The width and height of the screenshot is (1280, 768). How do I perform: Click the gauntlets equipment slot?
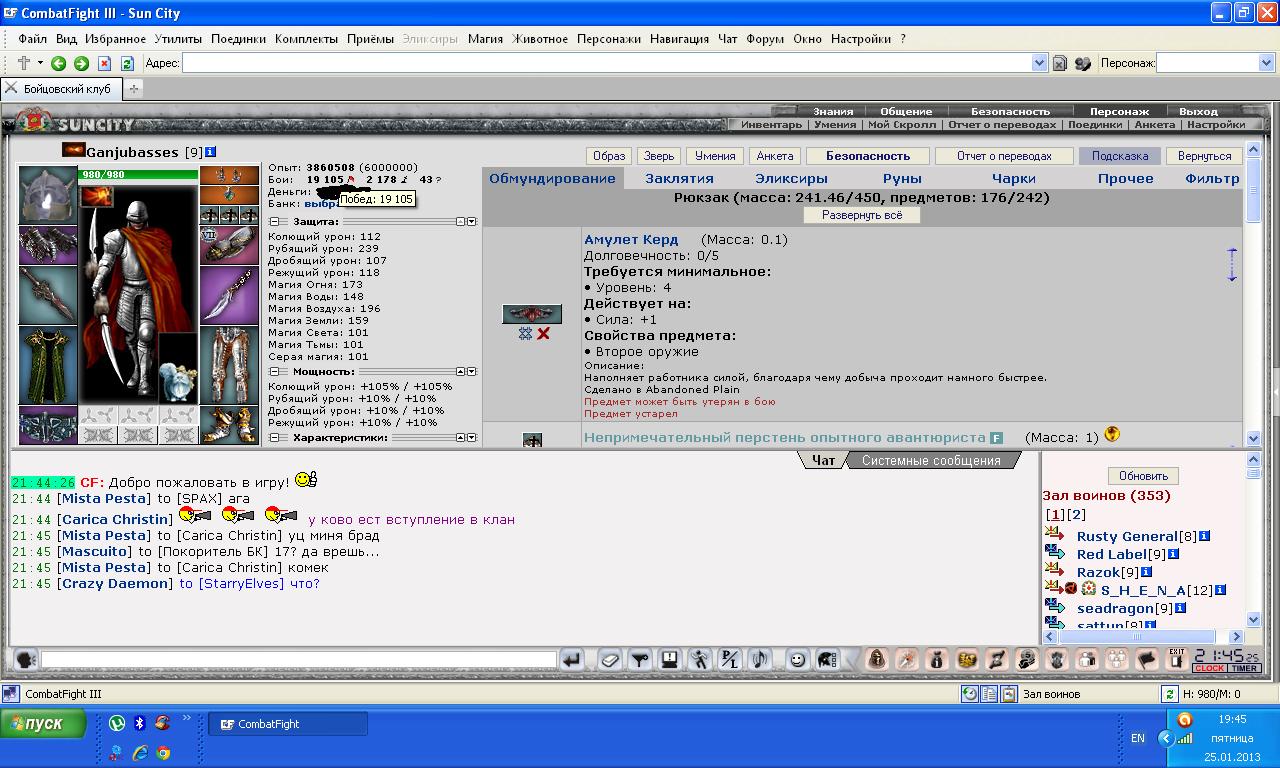48,244
